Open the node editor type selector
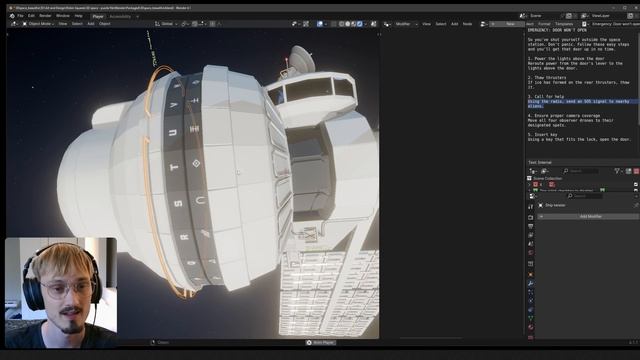The width and height of the screenshot is (640, 360). (x=387, y=24)
